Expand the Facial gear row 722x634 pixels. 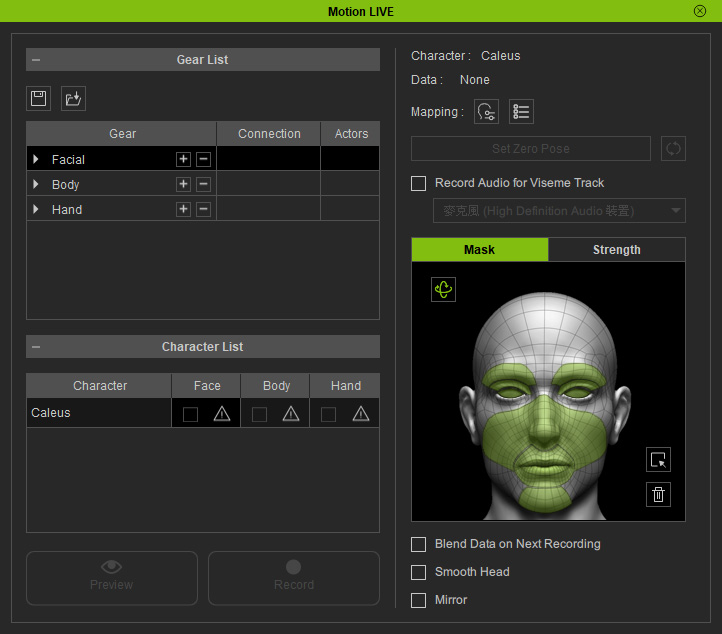[36, 159]
